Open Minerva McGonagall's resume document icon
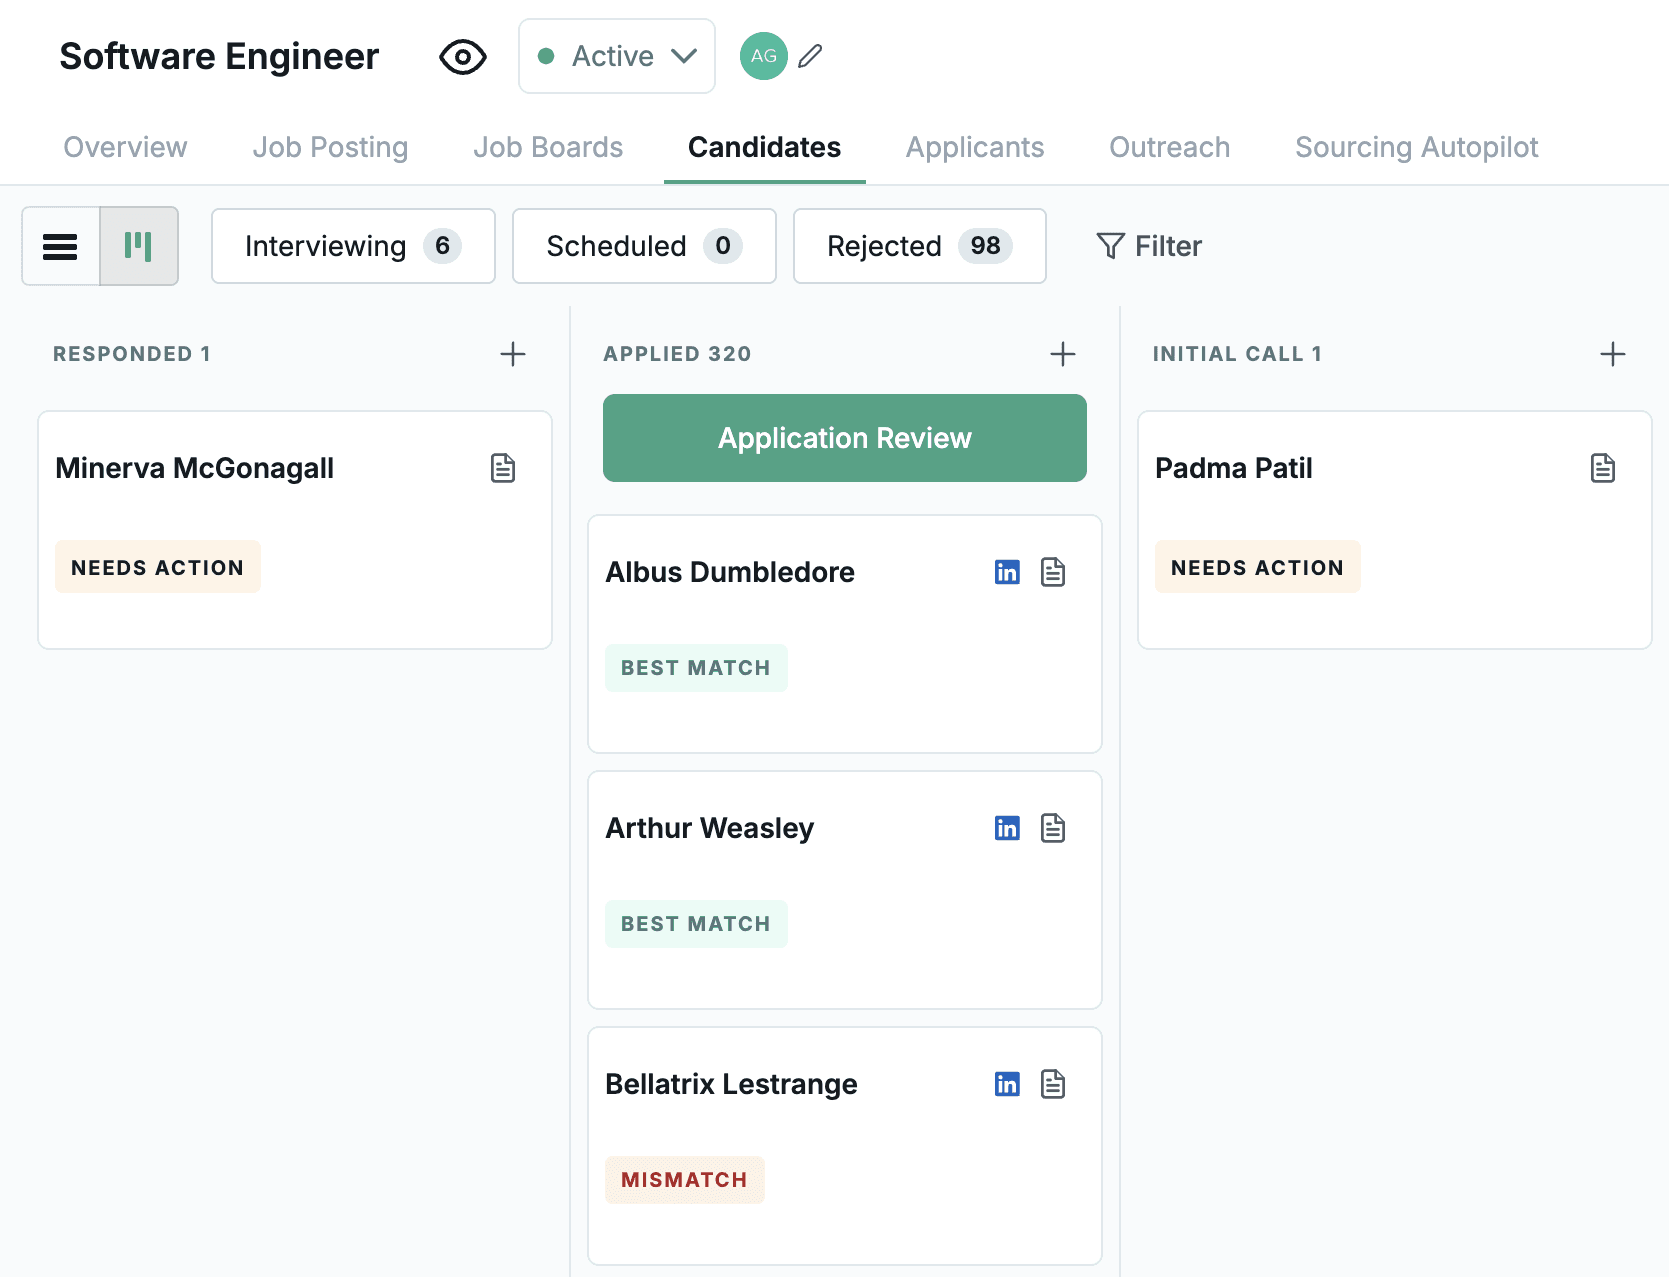This screenshot has width=1669, height=1277. click(x=503, y=468)
